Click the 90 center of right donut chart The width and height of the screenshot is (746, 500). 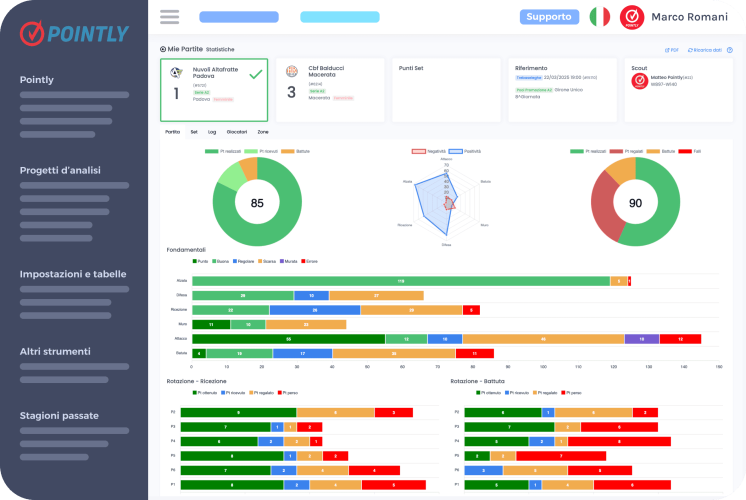(635, 203)
